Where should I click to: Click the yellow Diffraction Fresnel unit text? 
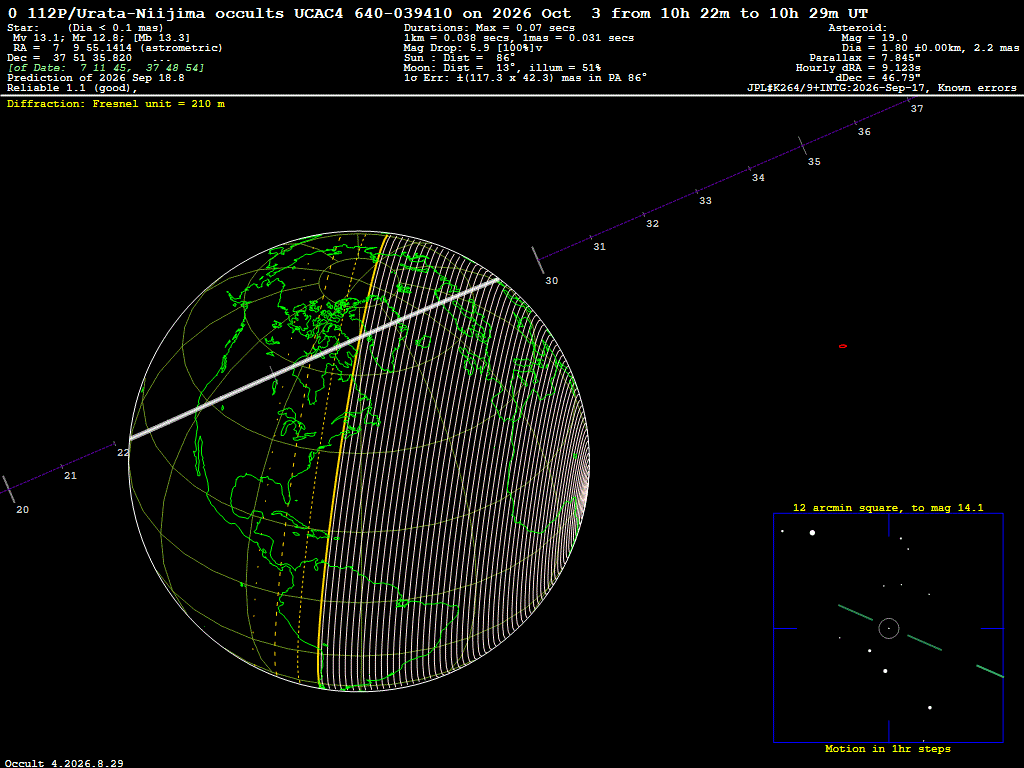(116, 104)
